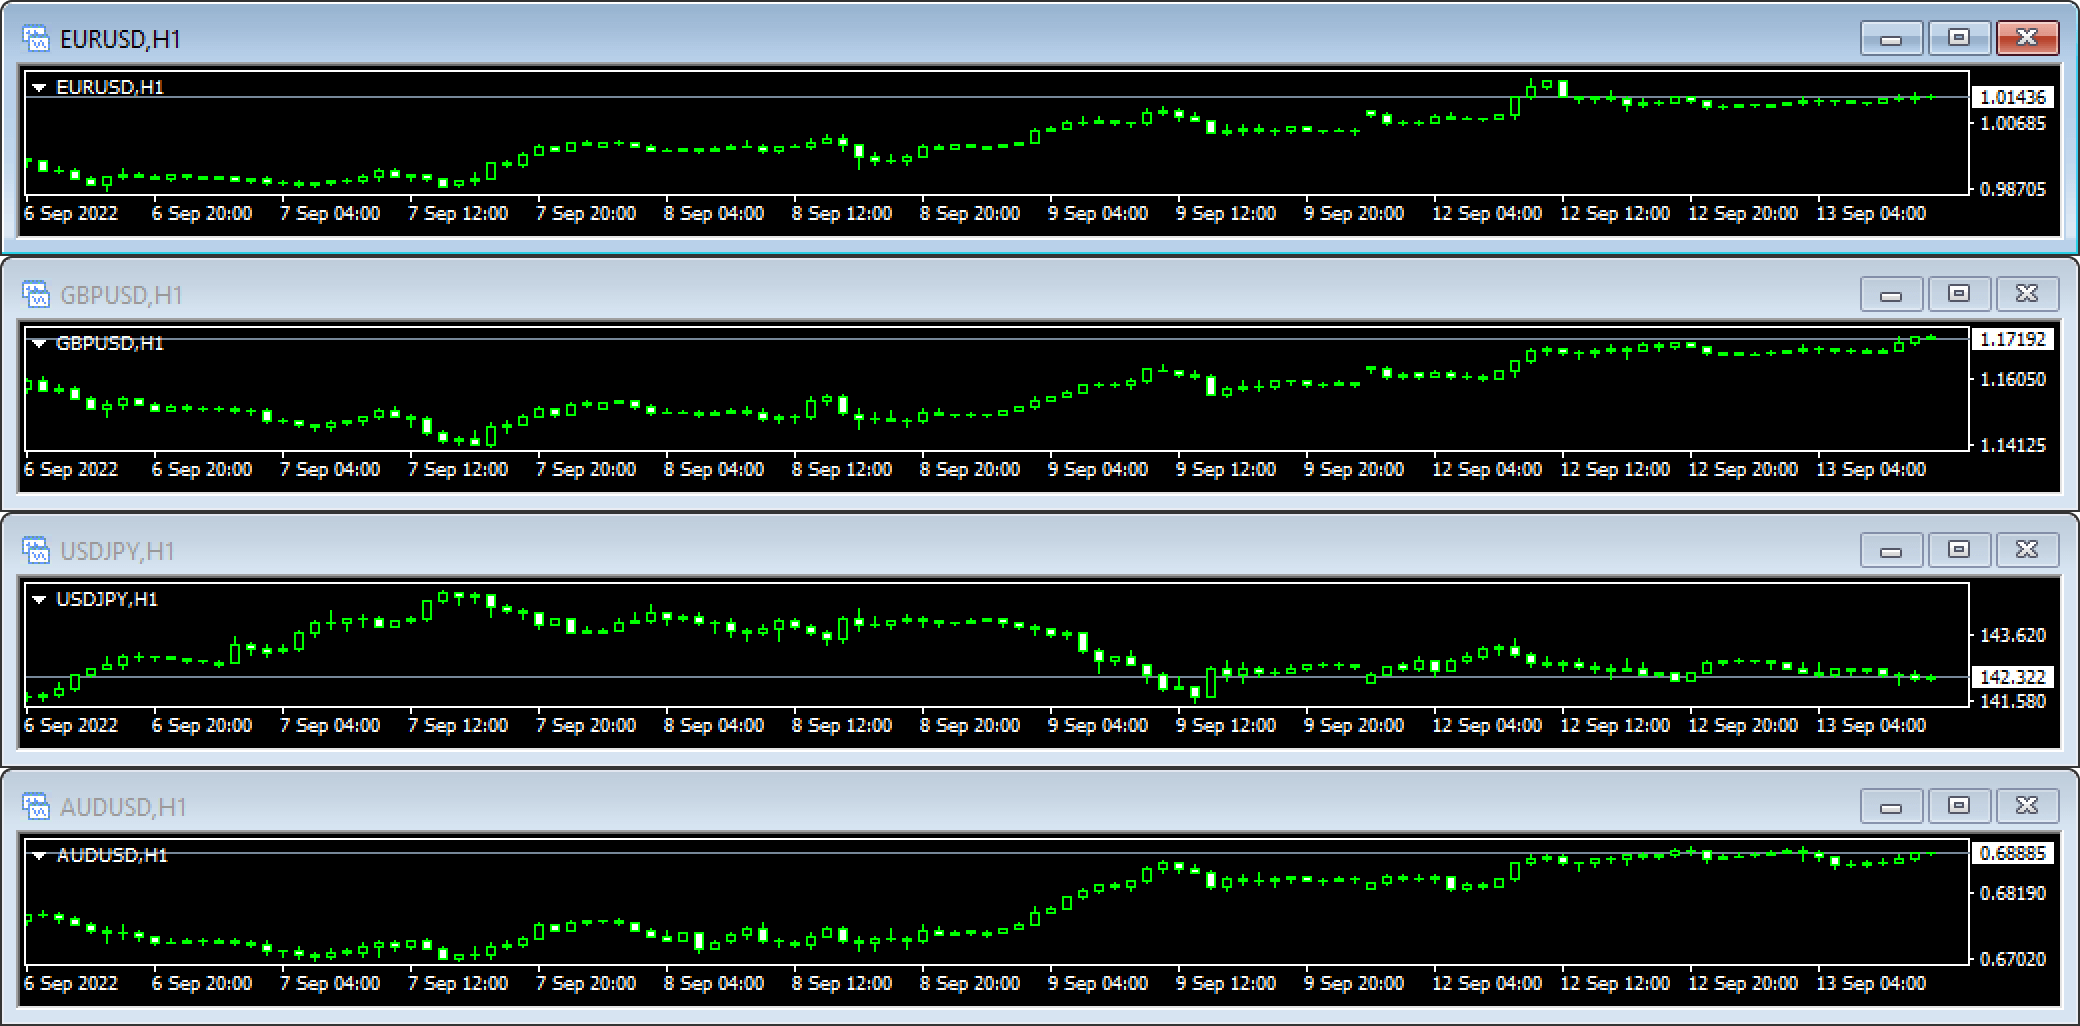The height and width of the screenshot is (1026, 2080).
Task: Click the EURUSD,H1 title bar text
Action: click(x=120, y=39)
